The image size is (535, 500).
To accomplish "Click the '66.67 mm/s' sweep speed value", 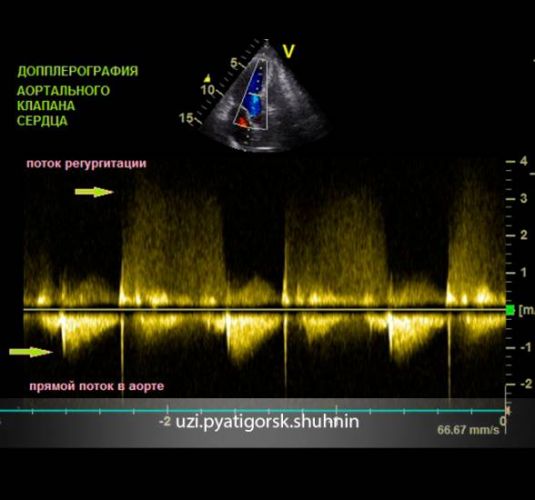I will pos(468,430).
